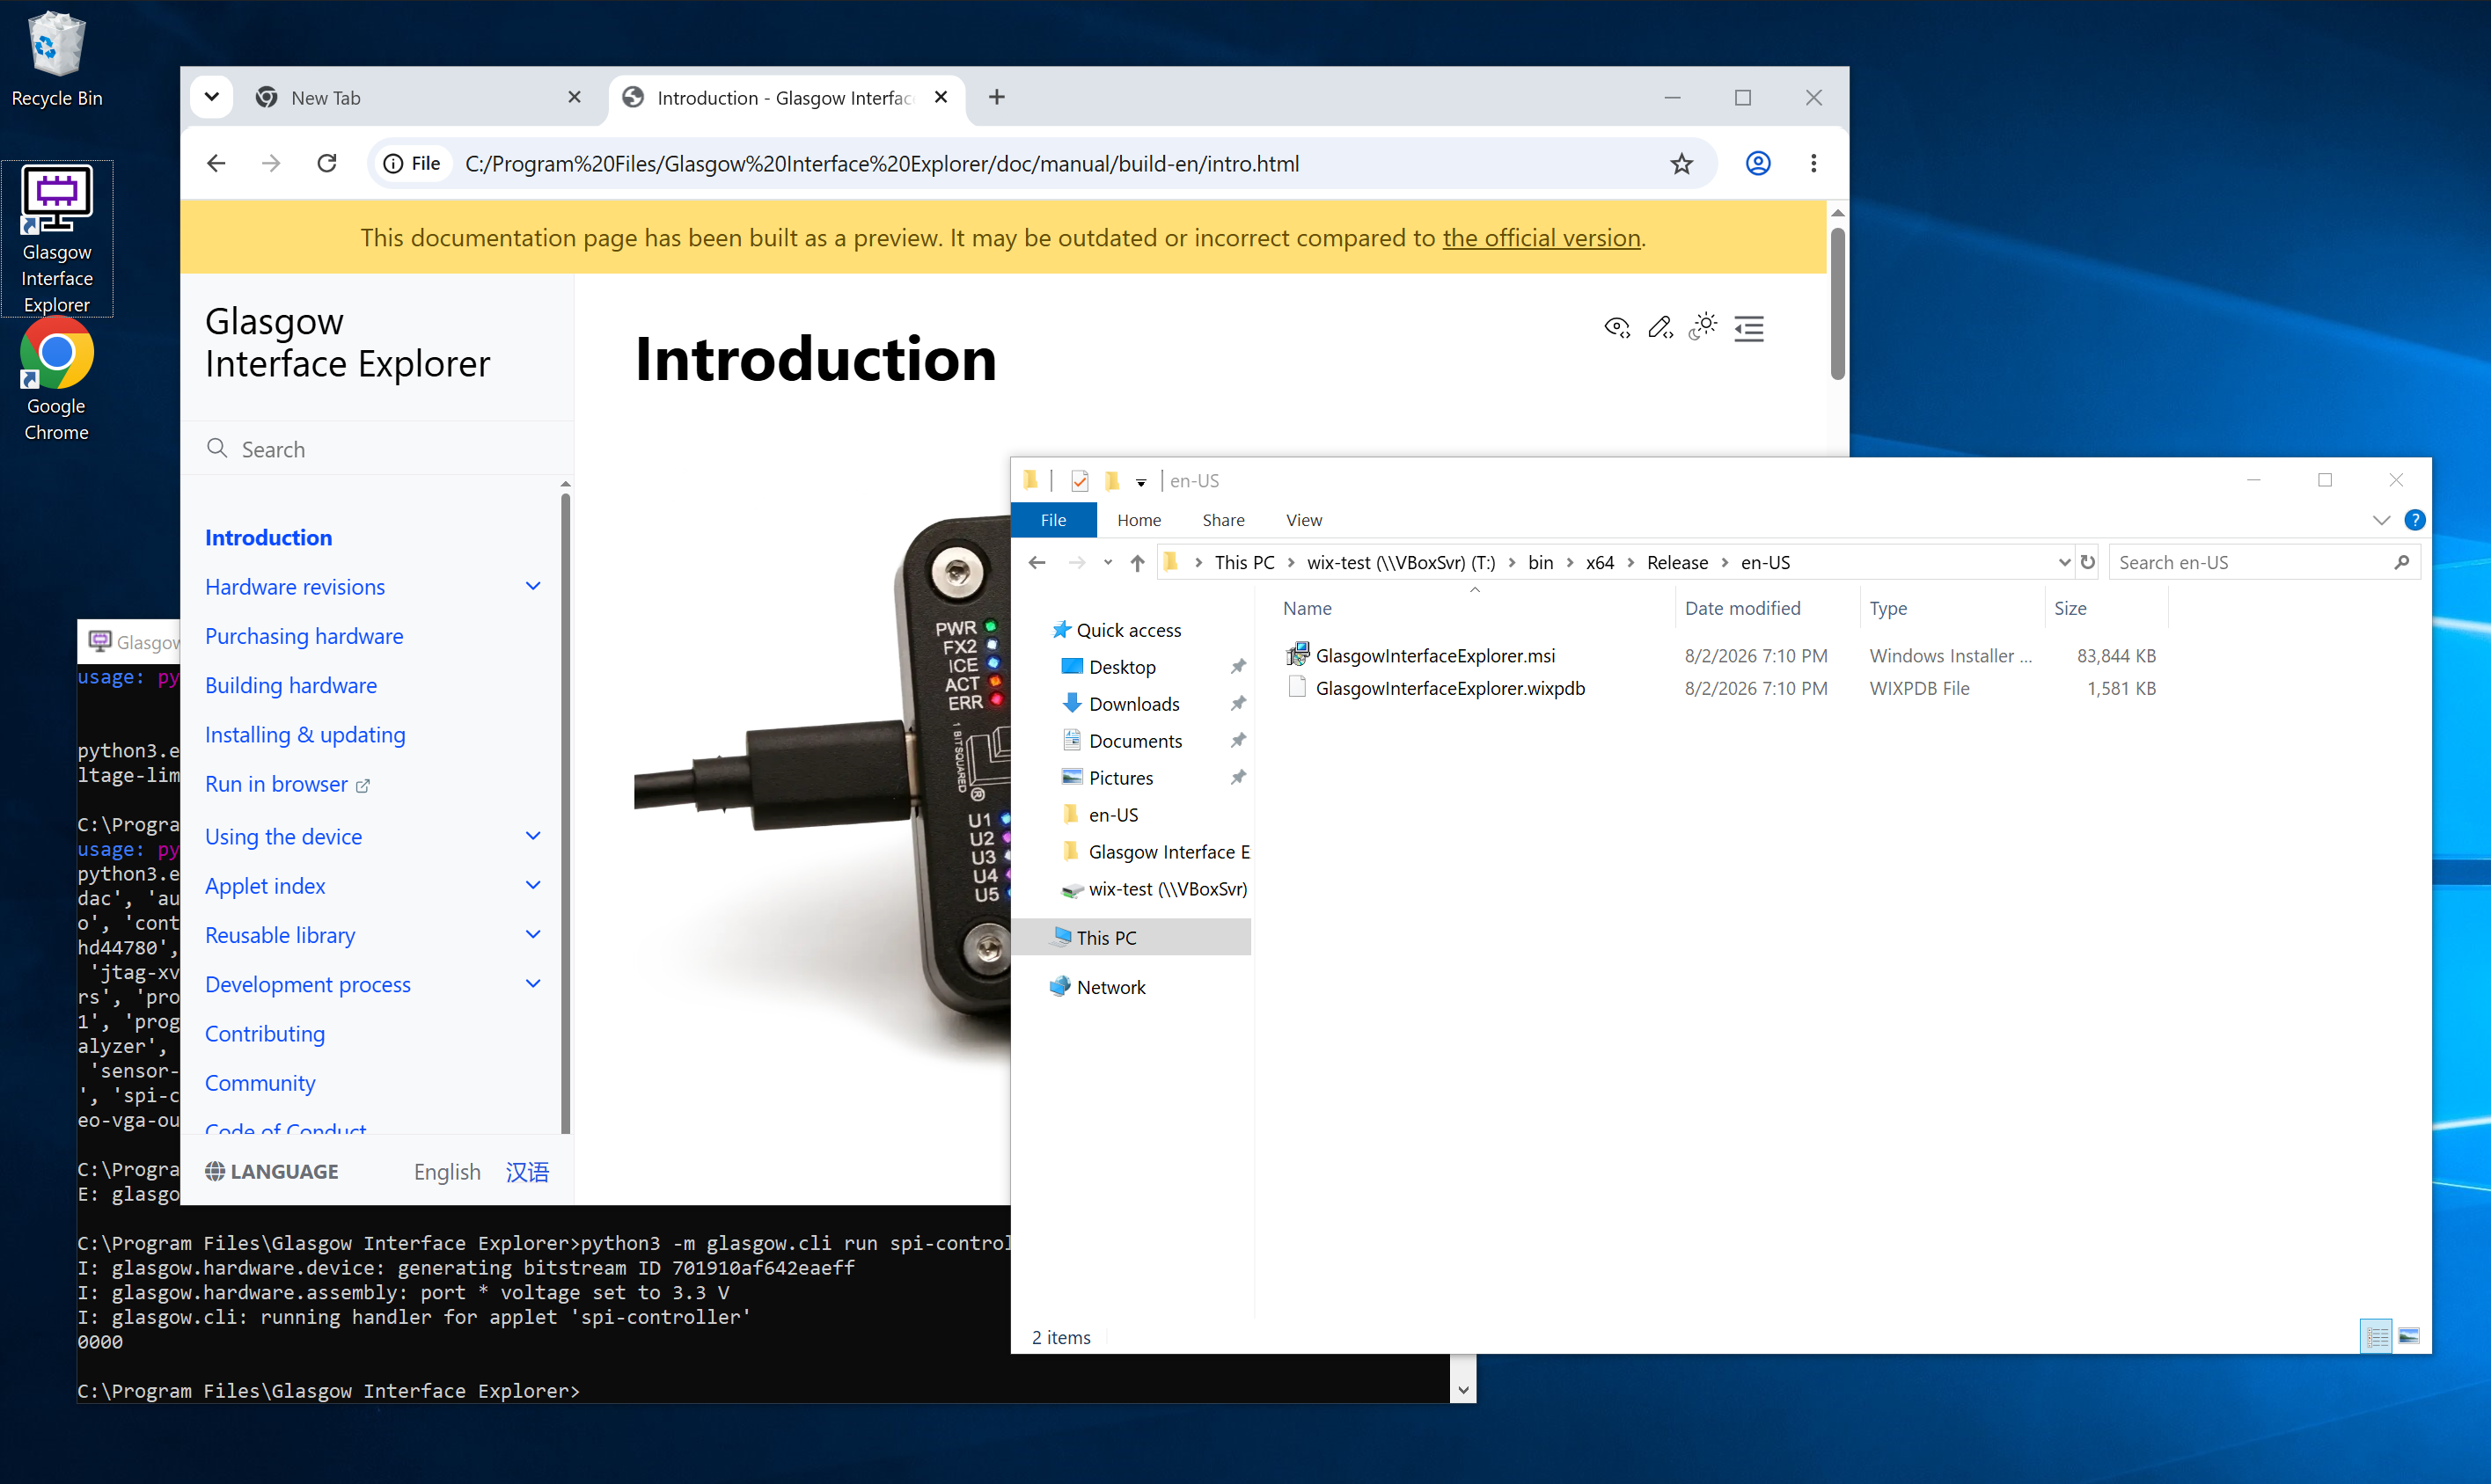The image size is (2491, 1484).
Task: Open the Chrome tab search dropdown
Action: pyautogui.click(x=211, y=97)
